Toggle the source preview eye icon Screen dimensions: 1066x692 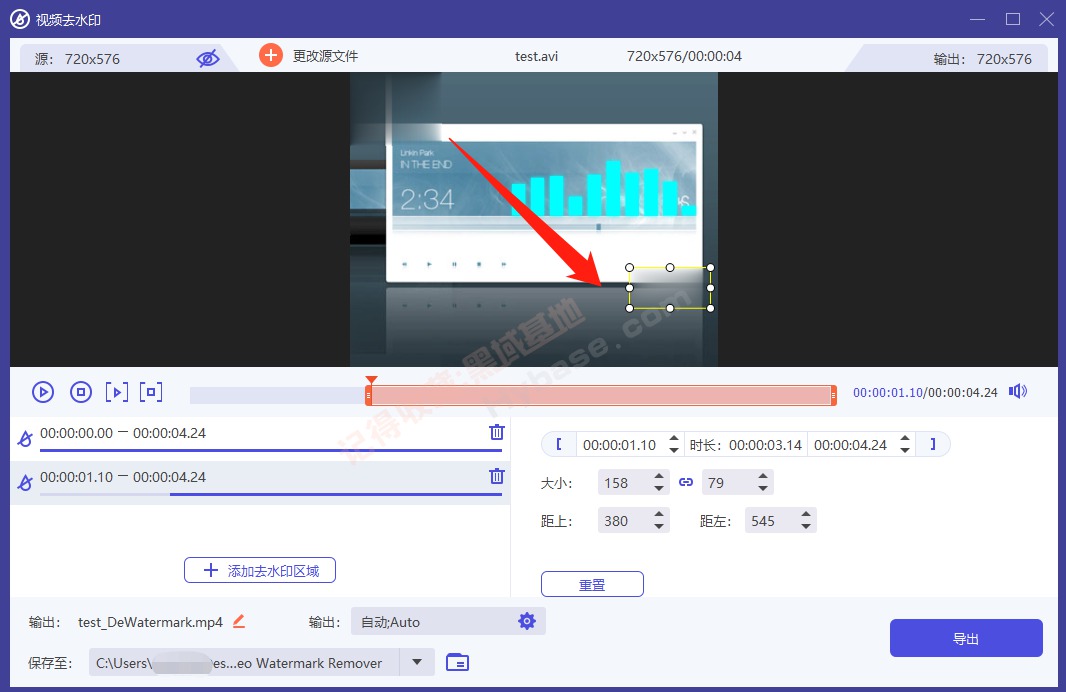[x=208, y=58]
